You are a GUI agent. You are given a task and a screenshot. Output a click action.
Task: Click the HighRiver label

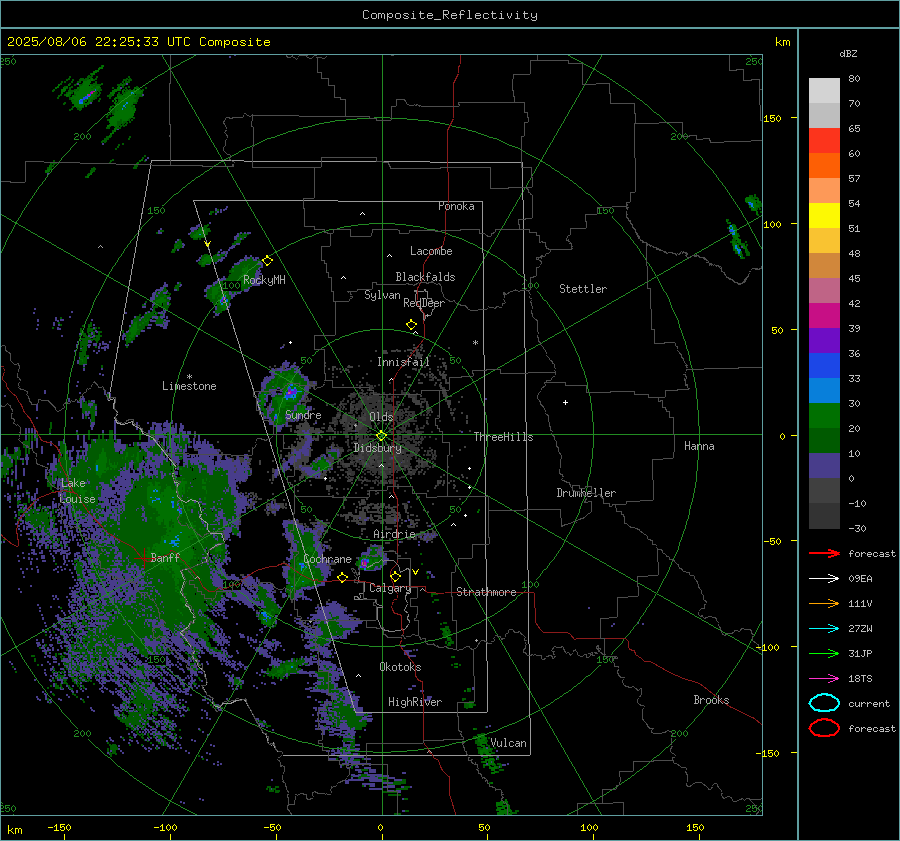click(415, 702)
